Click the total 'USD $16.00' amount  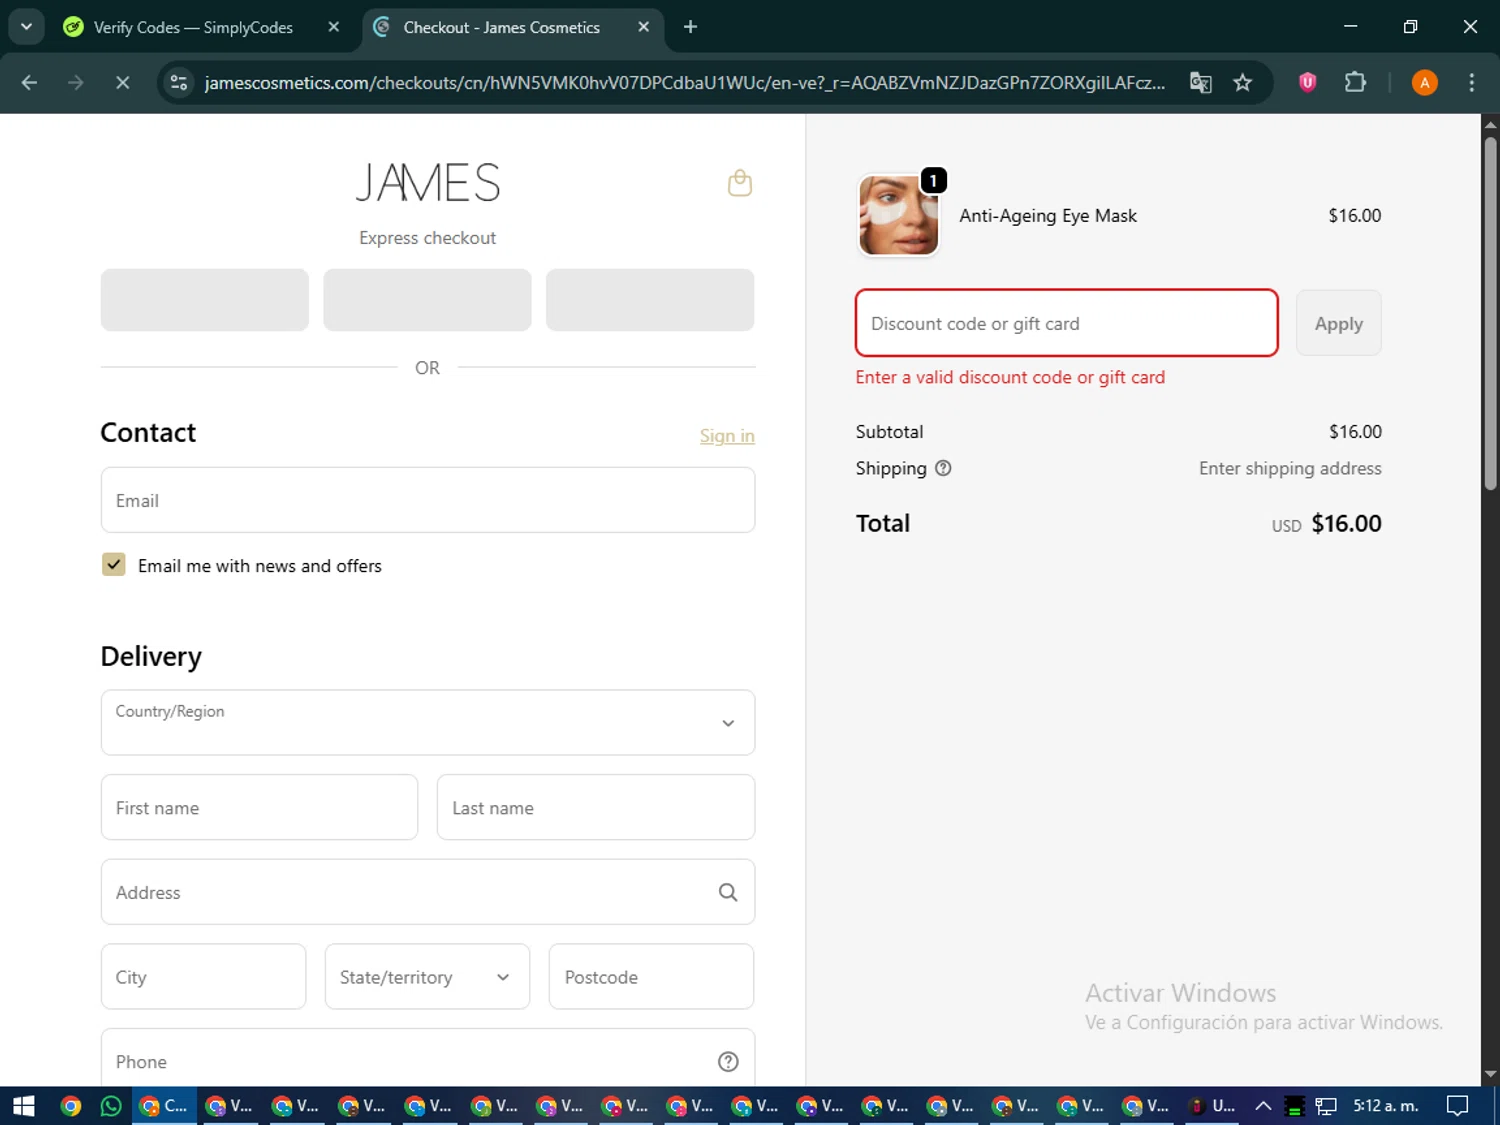(1326, 524)
